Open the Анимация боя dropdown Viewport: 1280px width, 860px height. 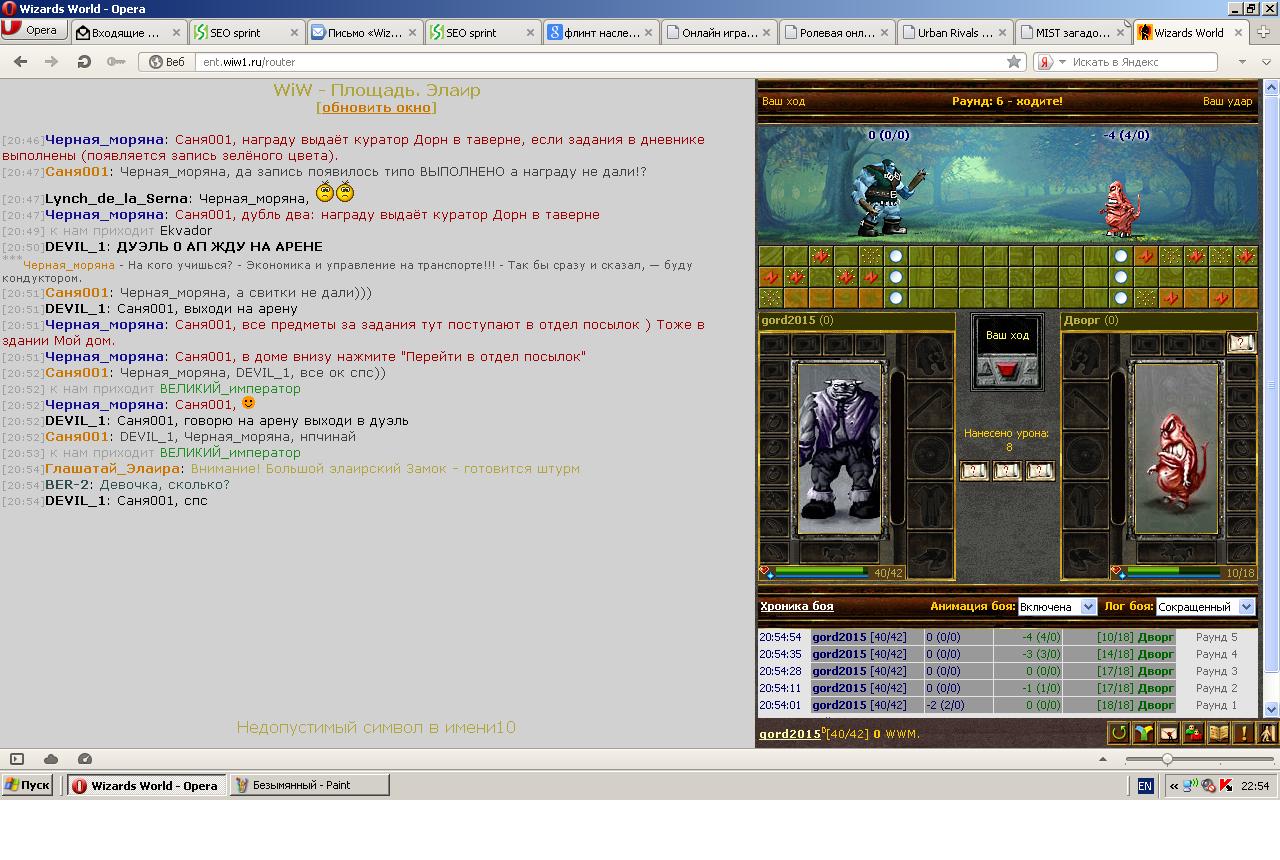click(1057, 607)
